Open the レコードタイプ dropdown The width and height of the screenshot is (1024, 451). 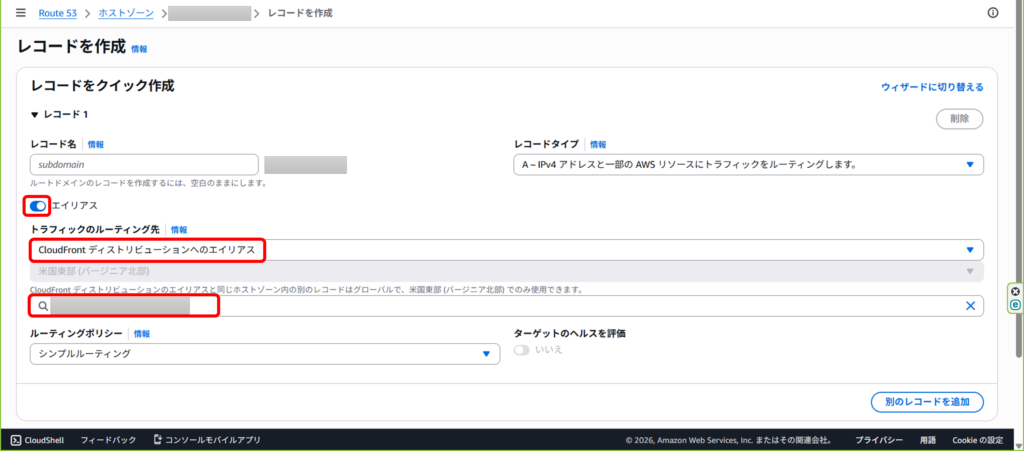coord(748,165)
